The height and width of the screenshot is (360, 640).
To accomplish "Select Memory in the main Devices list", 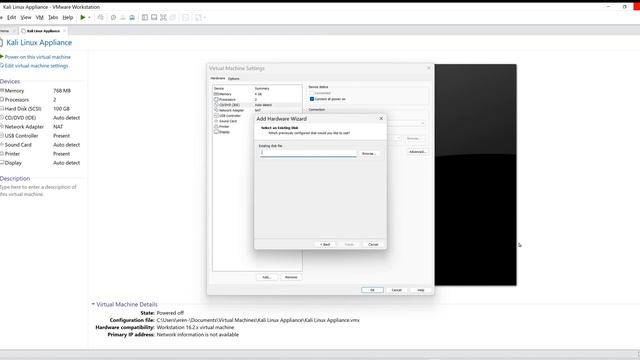I will 41,91.
